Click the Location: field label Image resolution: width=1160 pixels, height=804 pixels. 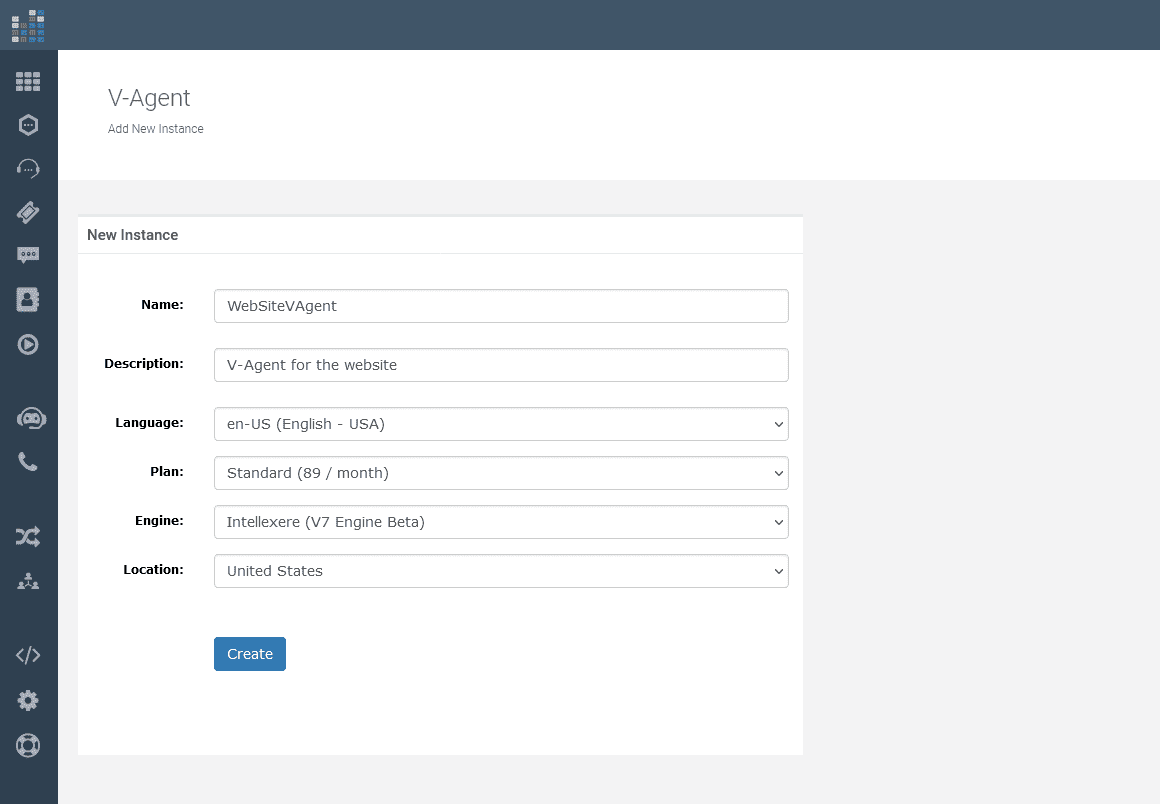coord(153,570)
